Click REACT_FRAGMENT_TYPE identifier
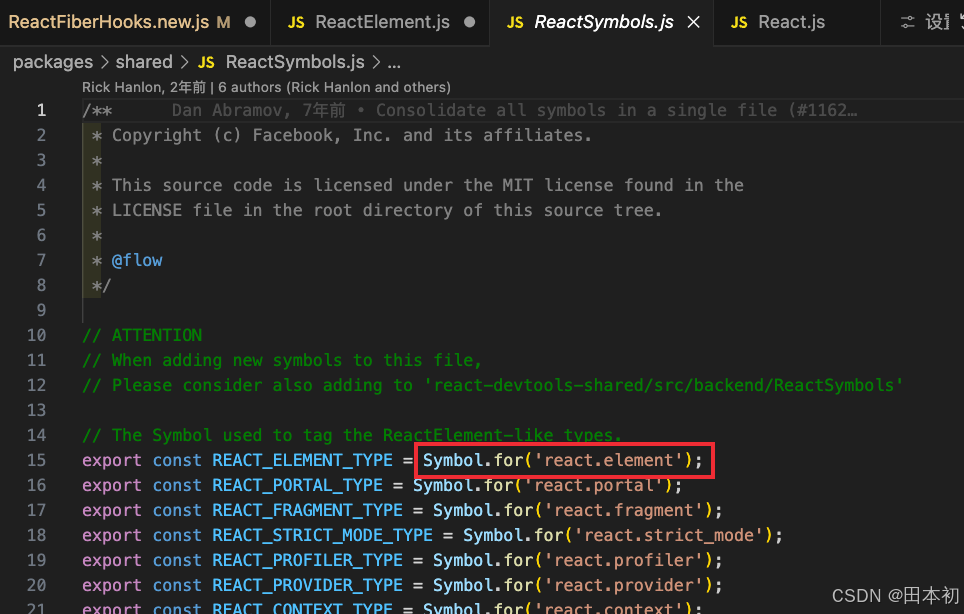This screenshot has height=614, width=964. coord(307,511)
